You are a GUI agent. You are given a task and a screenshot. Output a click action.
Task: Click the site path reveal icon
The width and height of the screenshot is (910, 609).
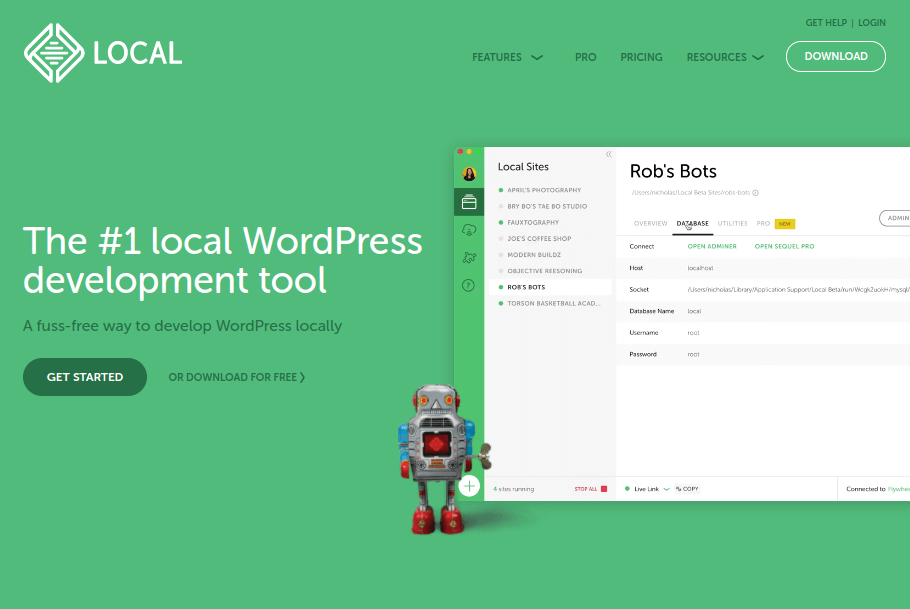click(x=756, y=193)
